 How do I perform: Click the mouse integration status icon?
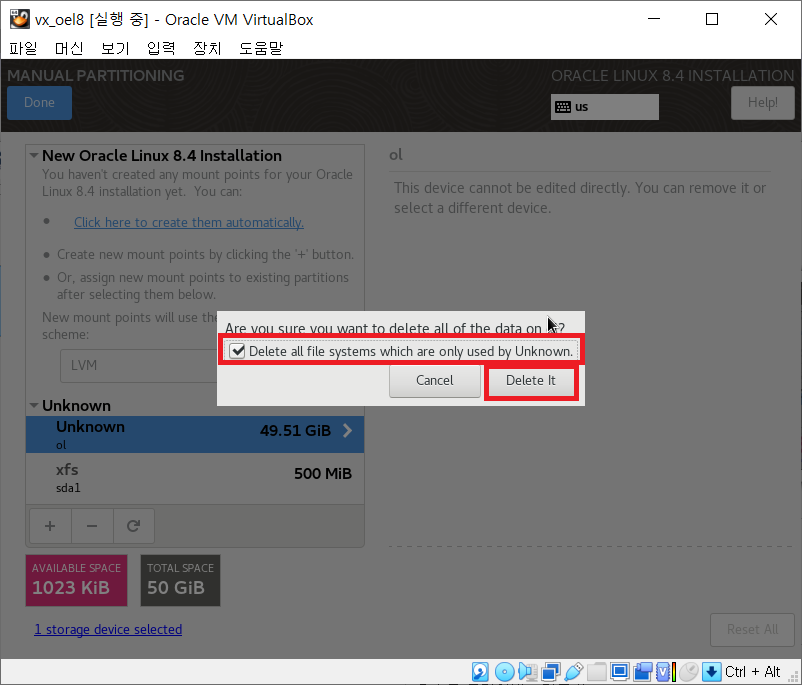[688, 671]
